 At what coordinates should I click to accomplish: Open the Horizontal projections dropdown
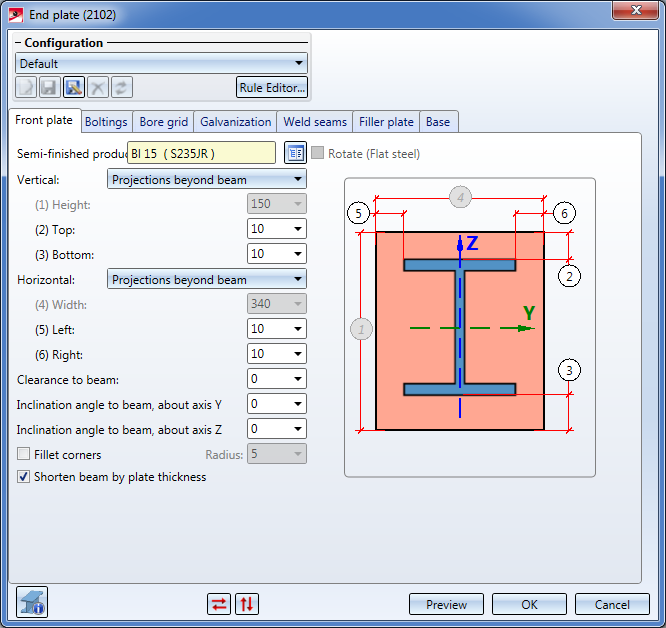coord(207,279)
